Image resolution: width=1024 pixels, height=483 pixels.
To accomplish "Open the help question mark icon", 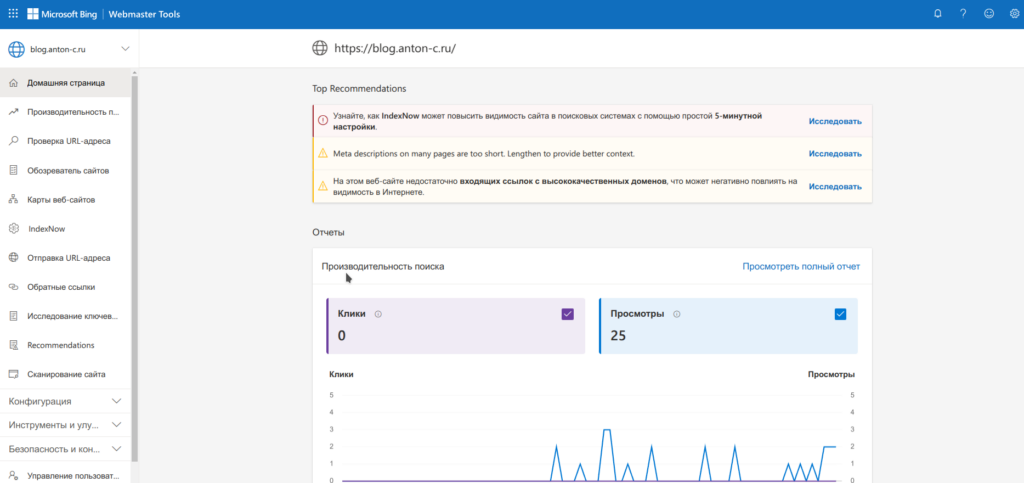I will click(963, 14).
